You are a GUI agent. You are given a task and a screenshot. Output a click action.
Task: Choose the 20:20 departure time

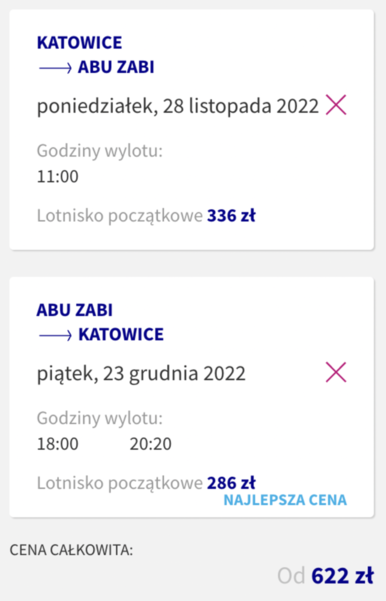coord(151,444)
